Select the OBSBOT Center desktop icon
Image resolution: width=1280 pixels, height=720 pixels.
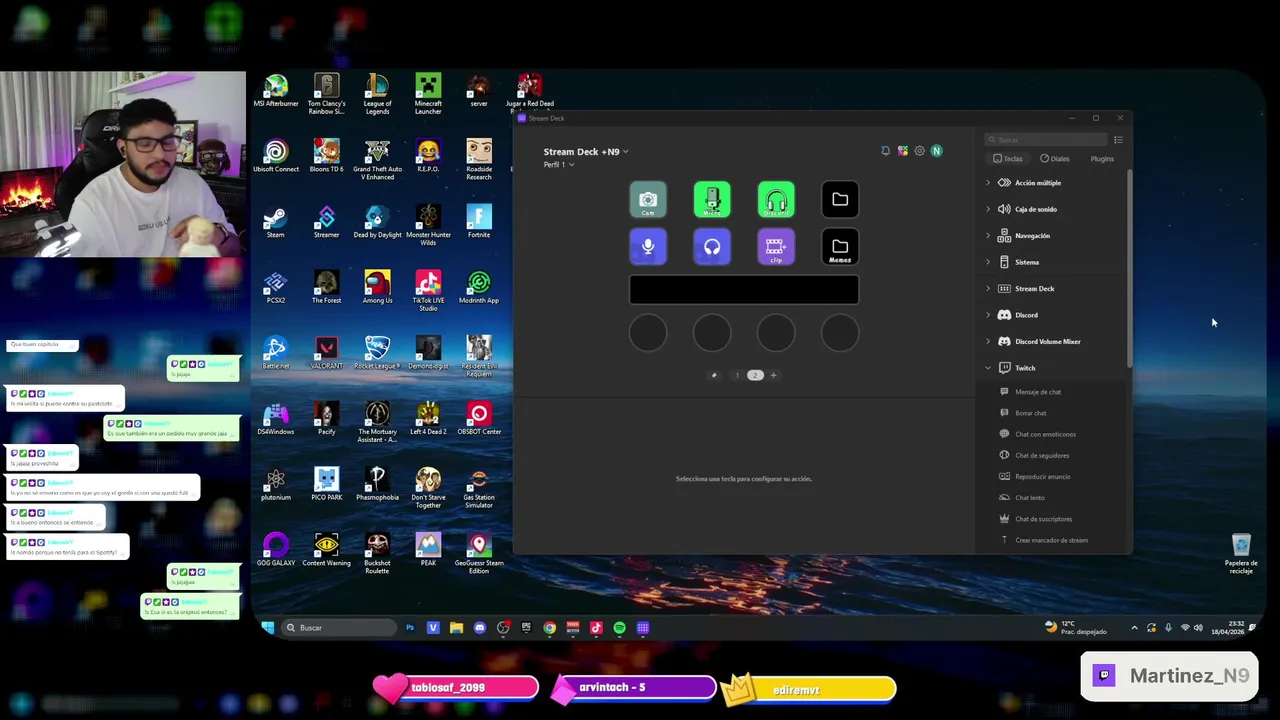point(479,419)
